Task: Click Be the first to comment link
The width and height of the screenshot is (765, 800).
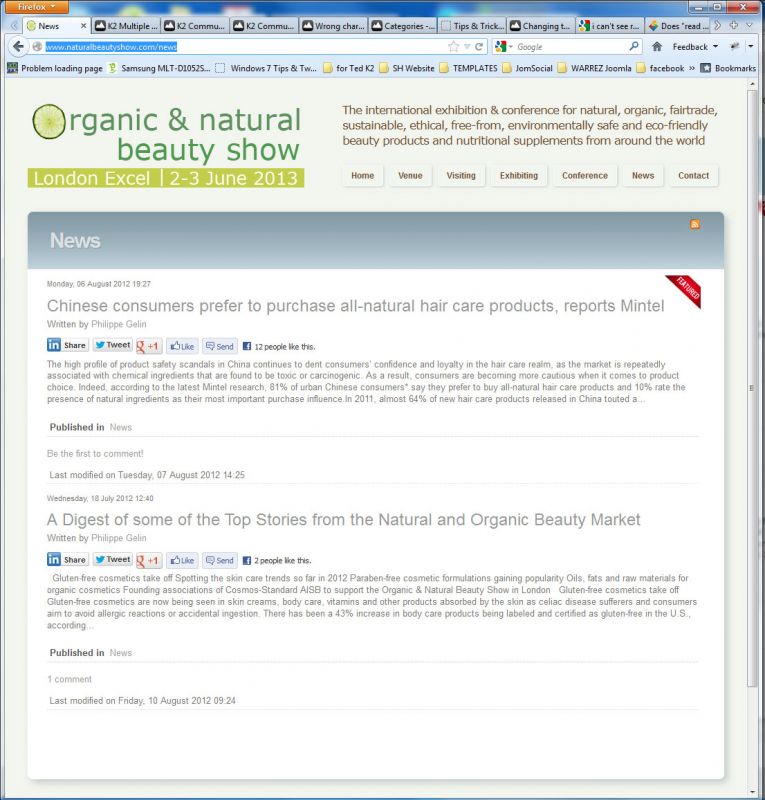Action: 95,454
